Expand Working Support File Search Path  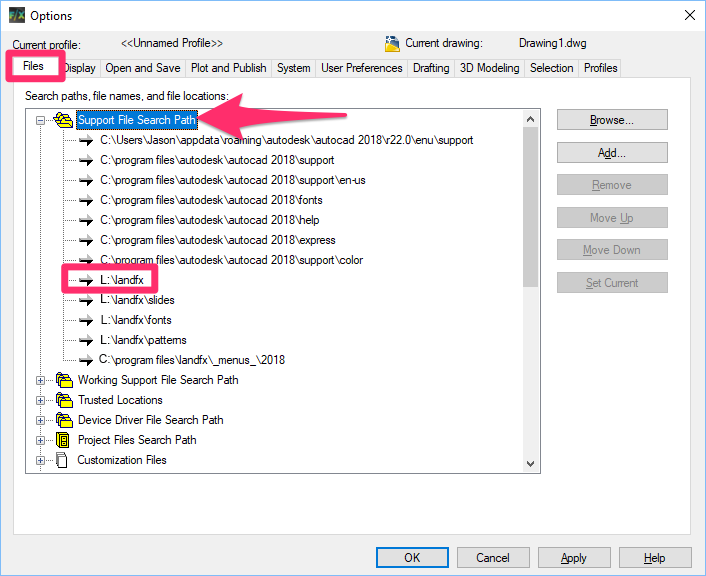41,381
